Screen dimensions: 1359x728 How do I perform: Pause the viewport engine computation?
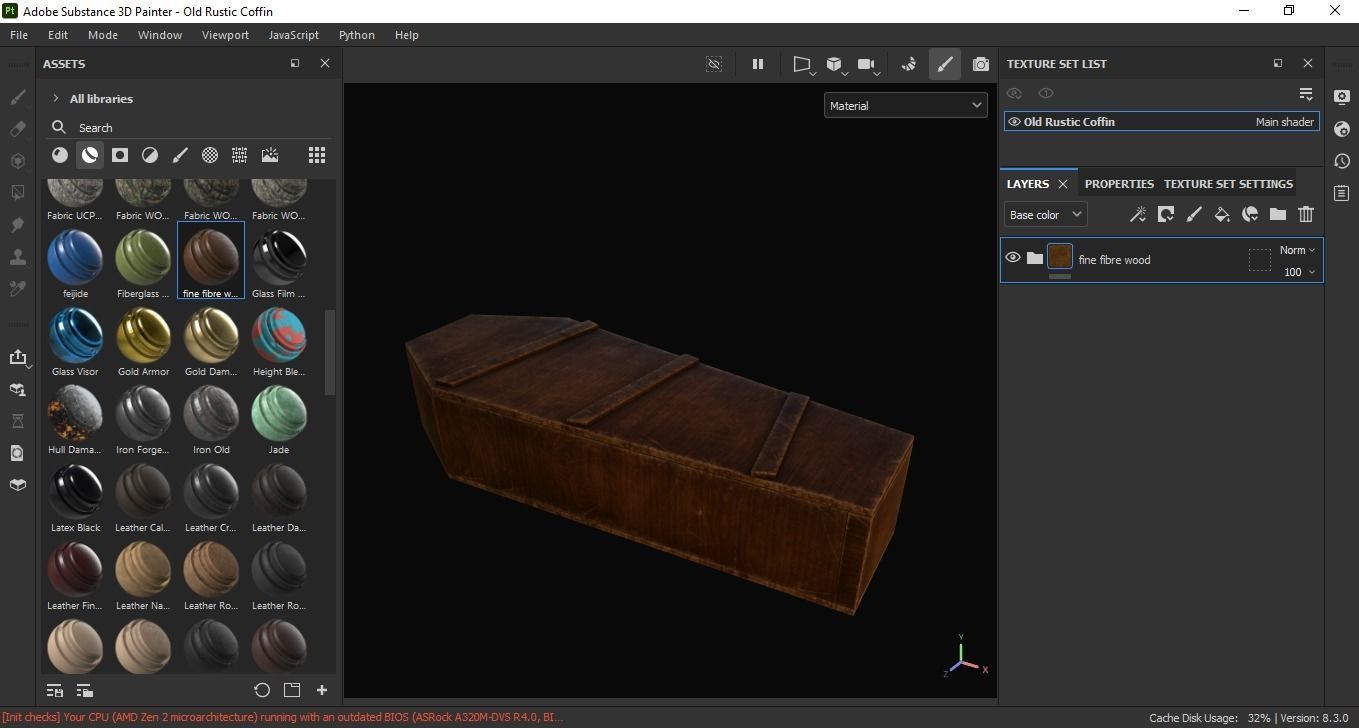[758, 64]
